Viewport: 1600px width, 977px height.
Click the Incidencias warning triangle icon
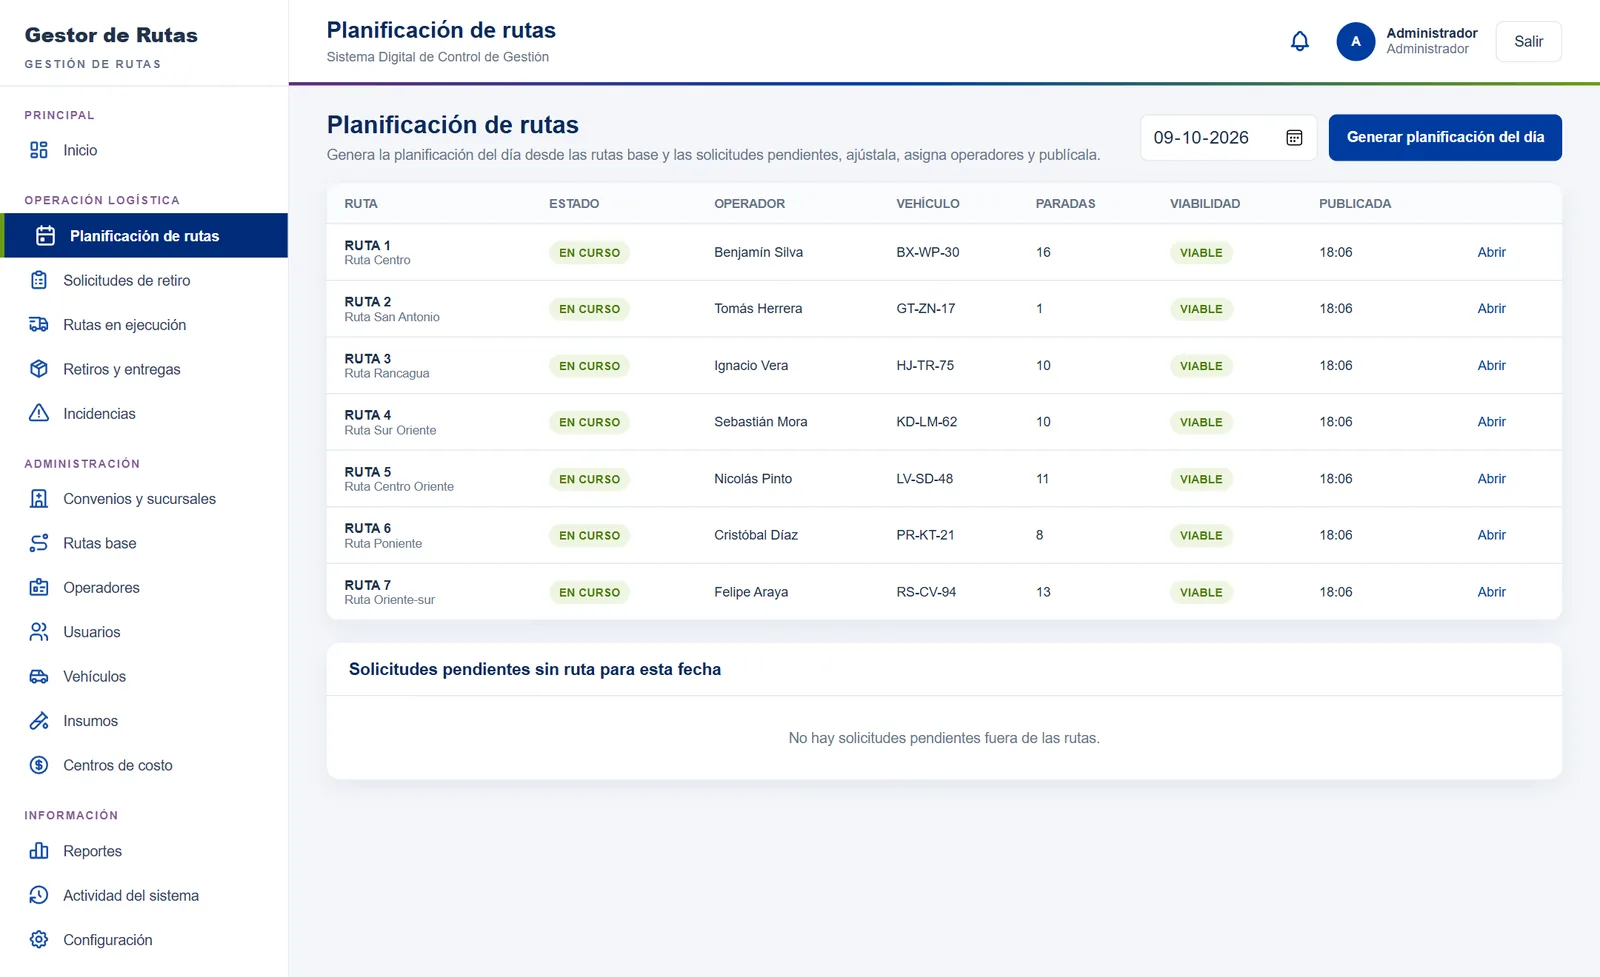39,413
